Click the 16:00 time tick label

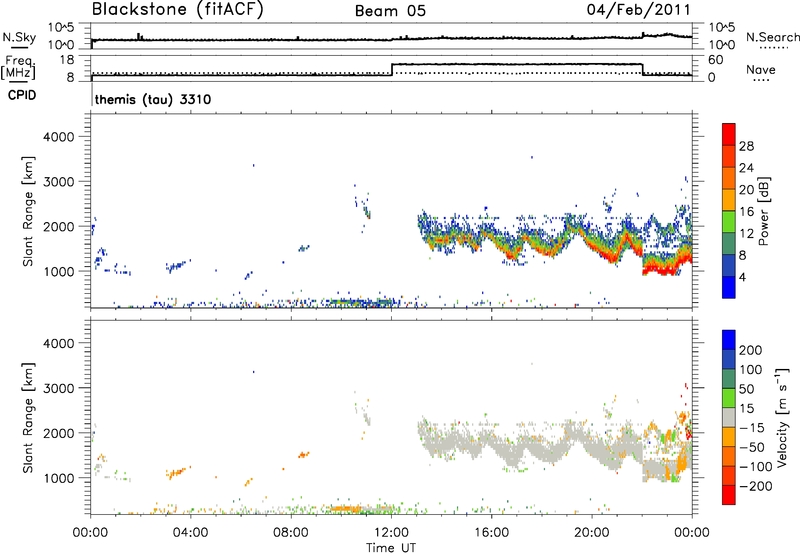click(x=491, y=533)
